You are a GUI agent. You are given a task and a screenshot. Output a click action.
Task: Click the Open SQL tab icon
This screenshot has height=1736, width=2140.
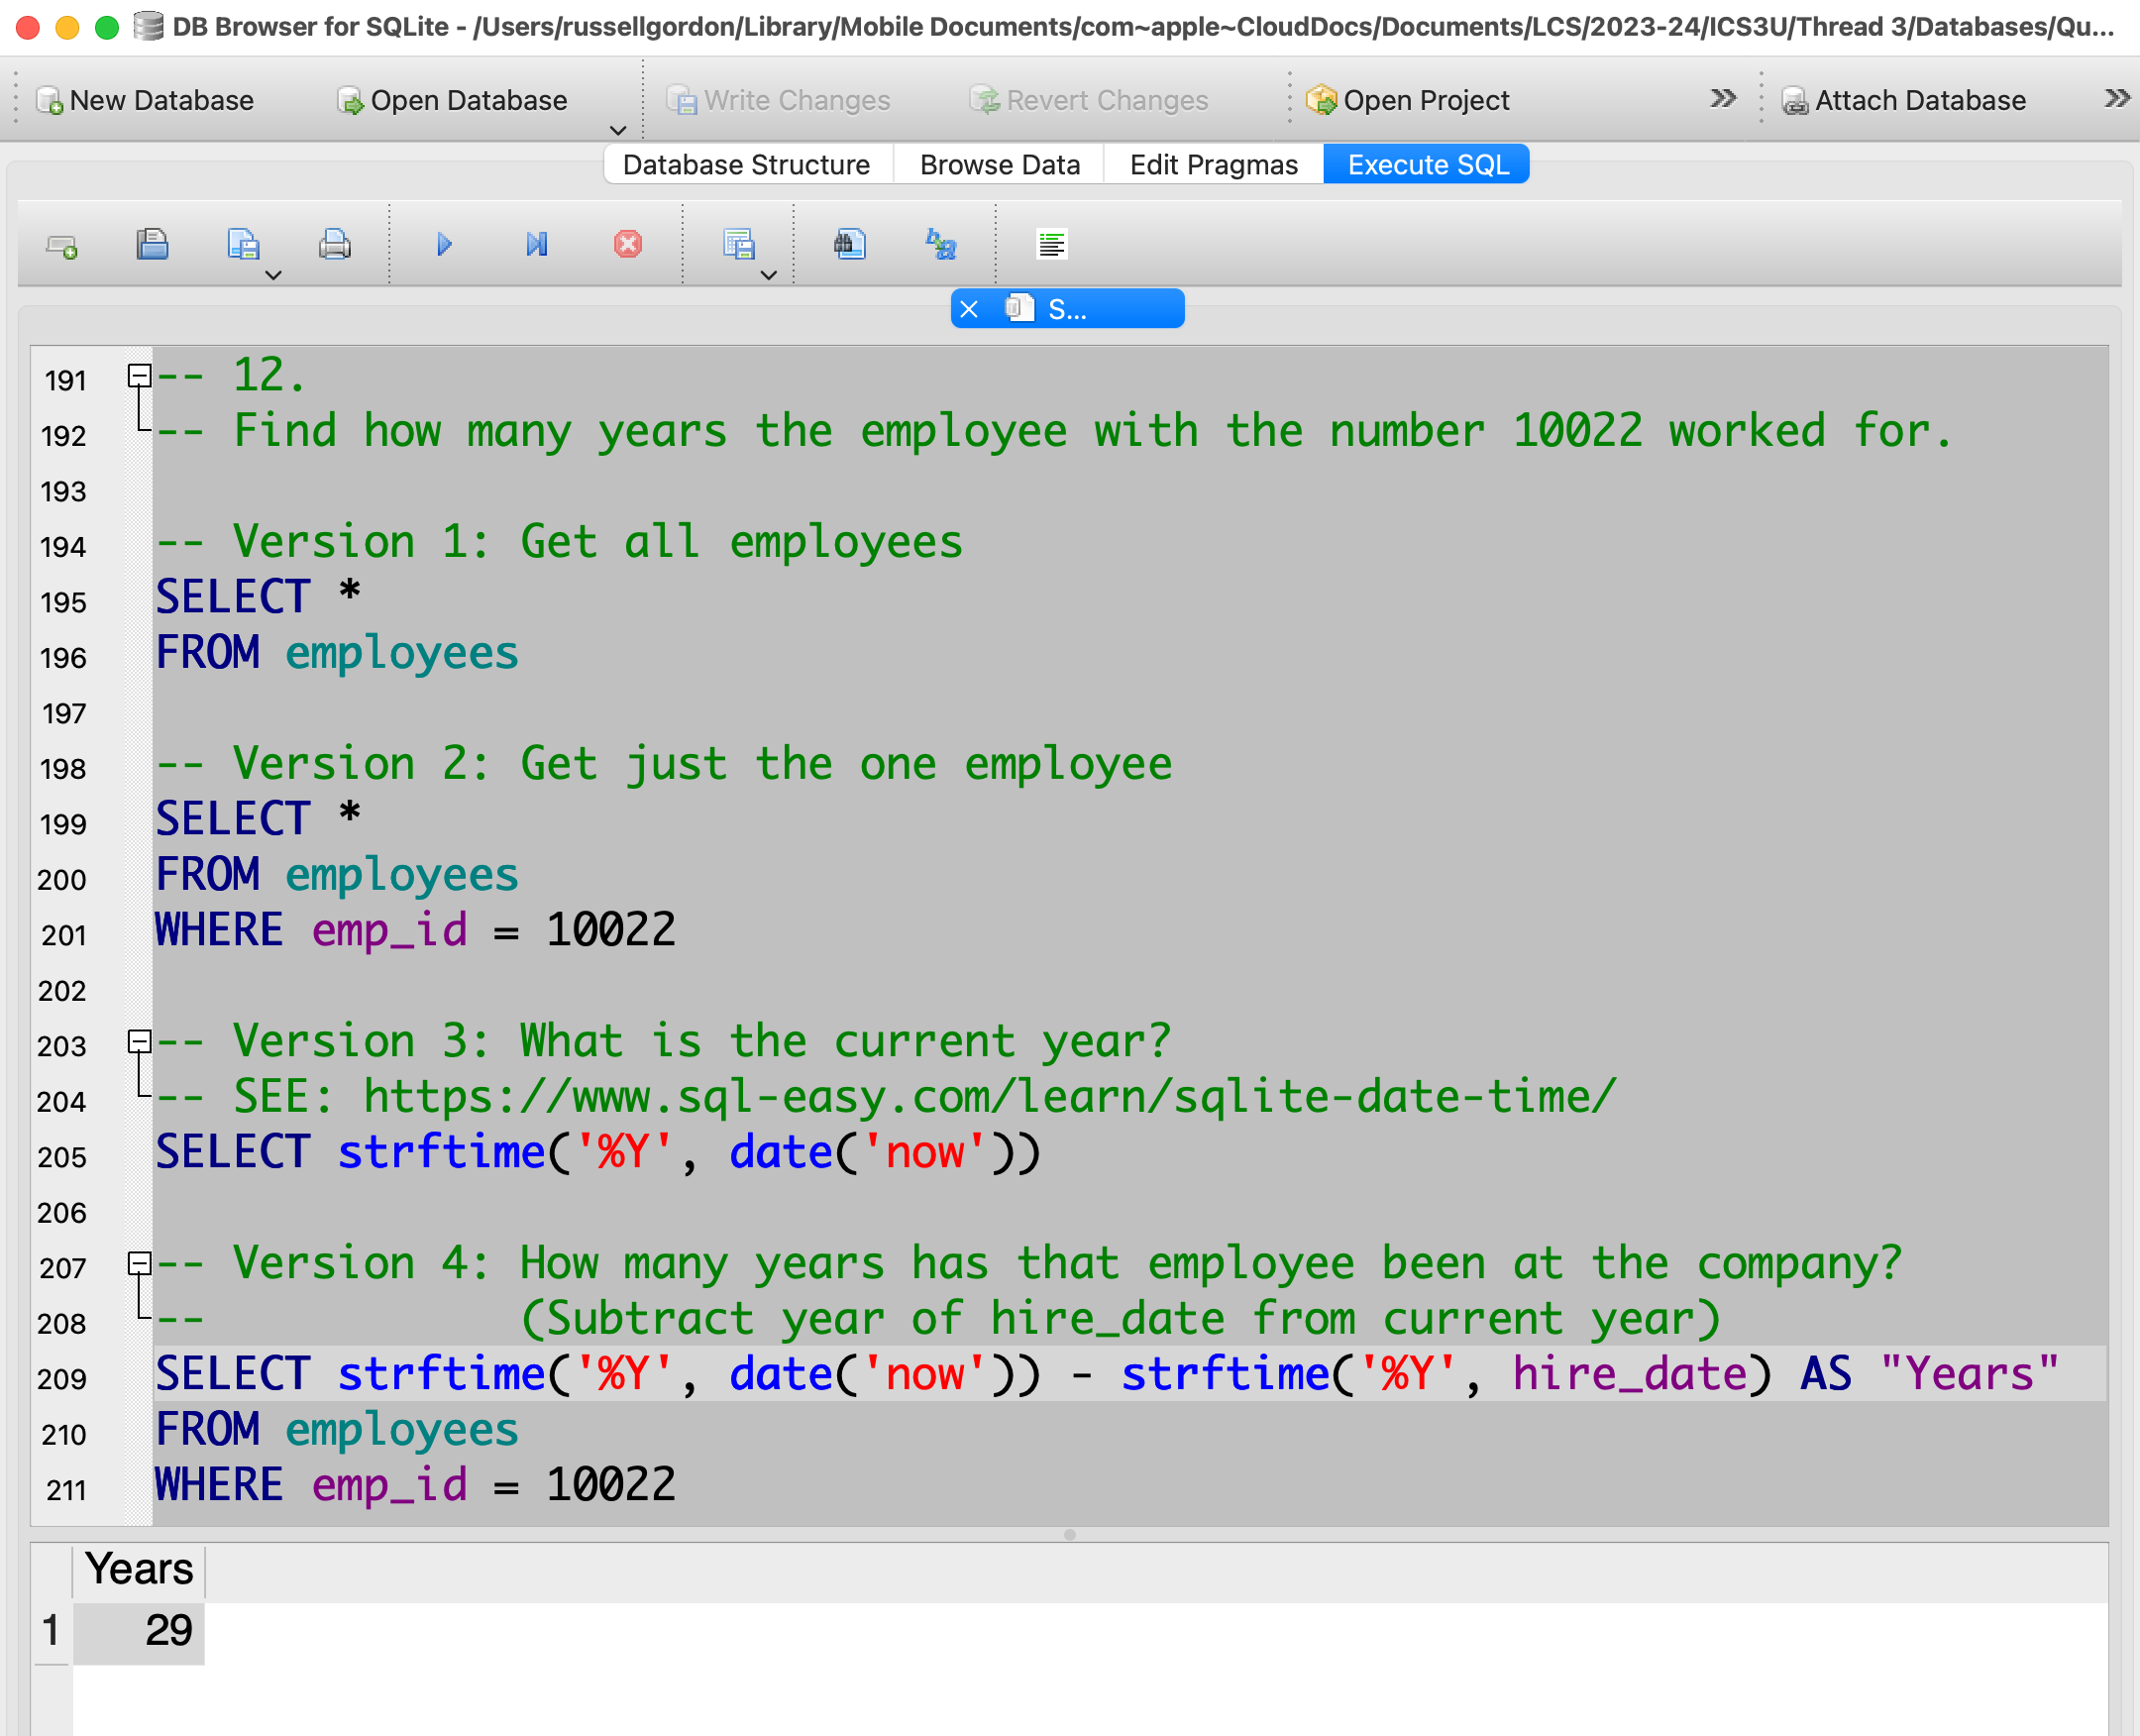(62, 245)
